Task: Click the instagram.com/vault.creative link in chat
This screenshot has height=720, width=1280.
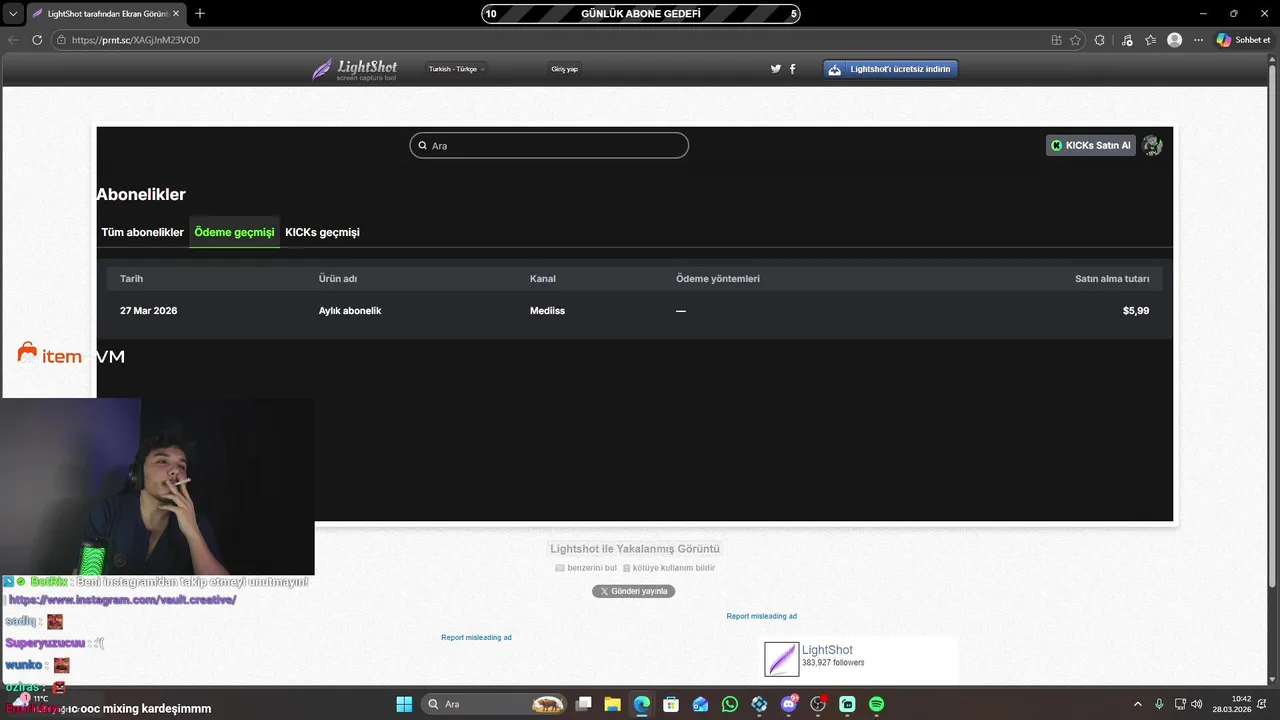Action: pos(122,600)
